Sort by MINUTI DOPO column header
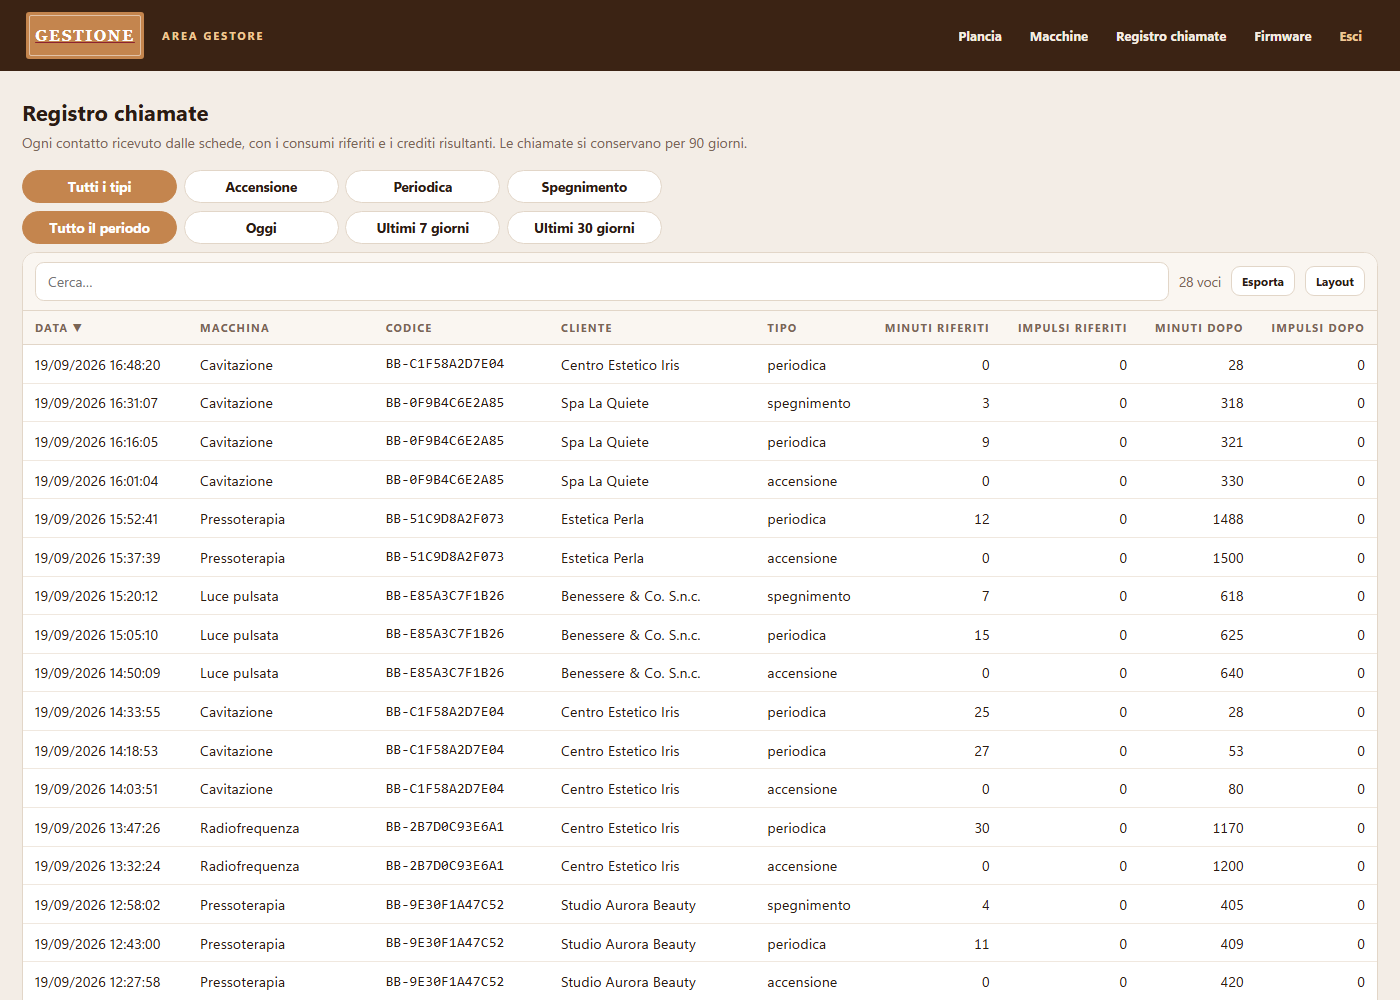Image resolution: width=1400 pixels, height=1000 pixels. tap(1199, 328)
